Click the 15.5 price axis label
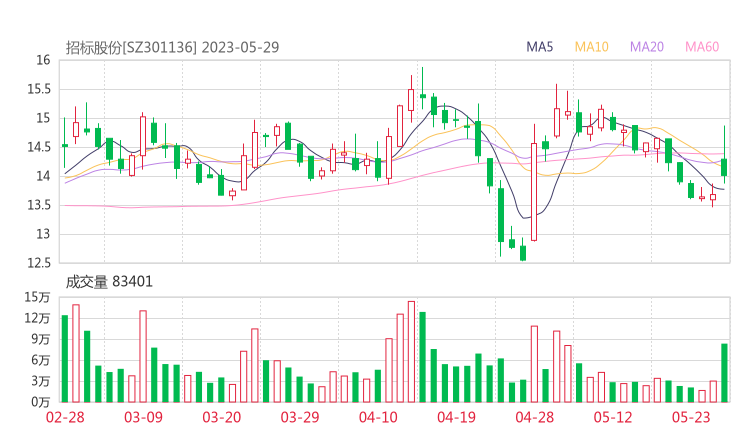Viewport: 740px width, 440px height. pos(39,89)
